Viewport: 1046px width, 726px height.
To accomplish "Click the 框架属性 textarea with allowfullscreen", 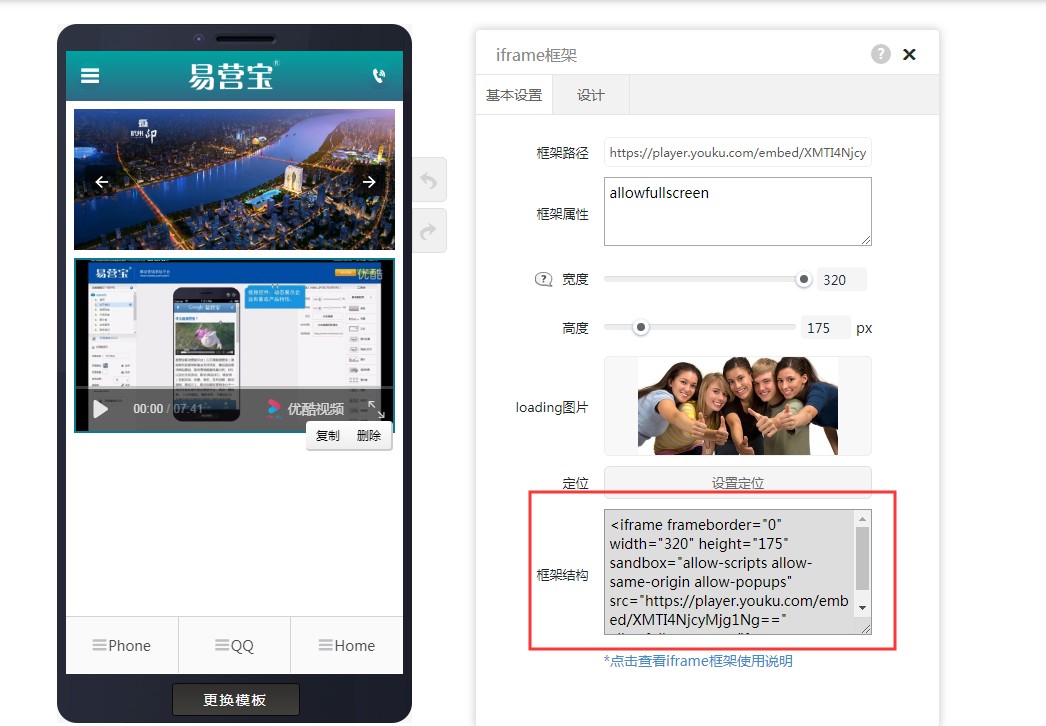I will 737,211.
